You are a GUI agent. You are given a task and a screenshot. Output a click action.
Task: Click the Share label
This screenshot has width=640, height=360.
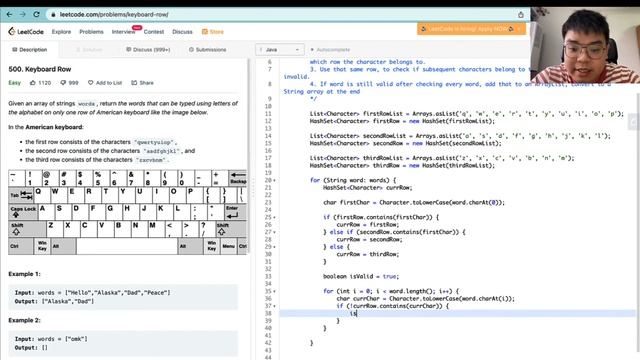[147, 83]
